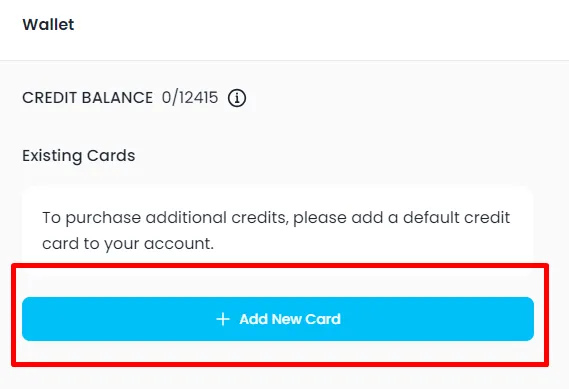Click the word 'Add' on blue button
569x389 pixels.
click(253, 319)
